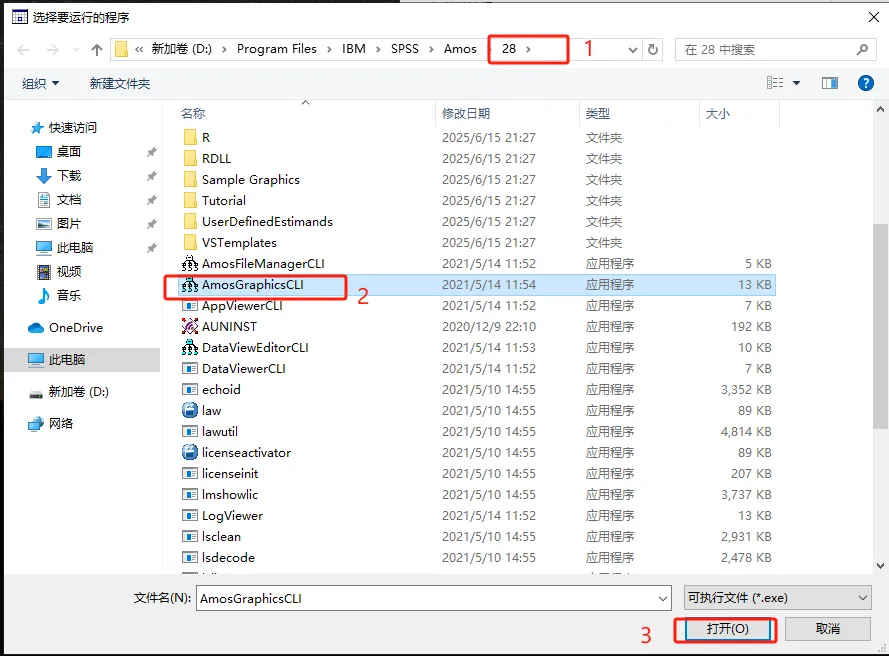Click Amos in the breadcrumb path

point(460,49)
